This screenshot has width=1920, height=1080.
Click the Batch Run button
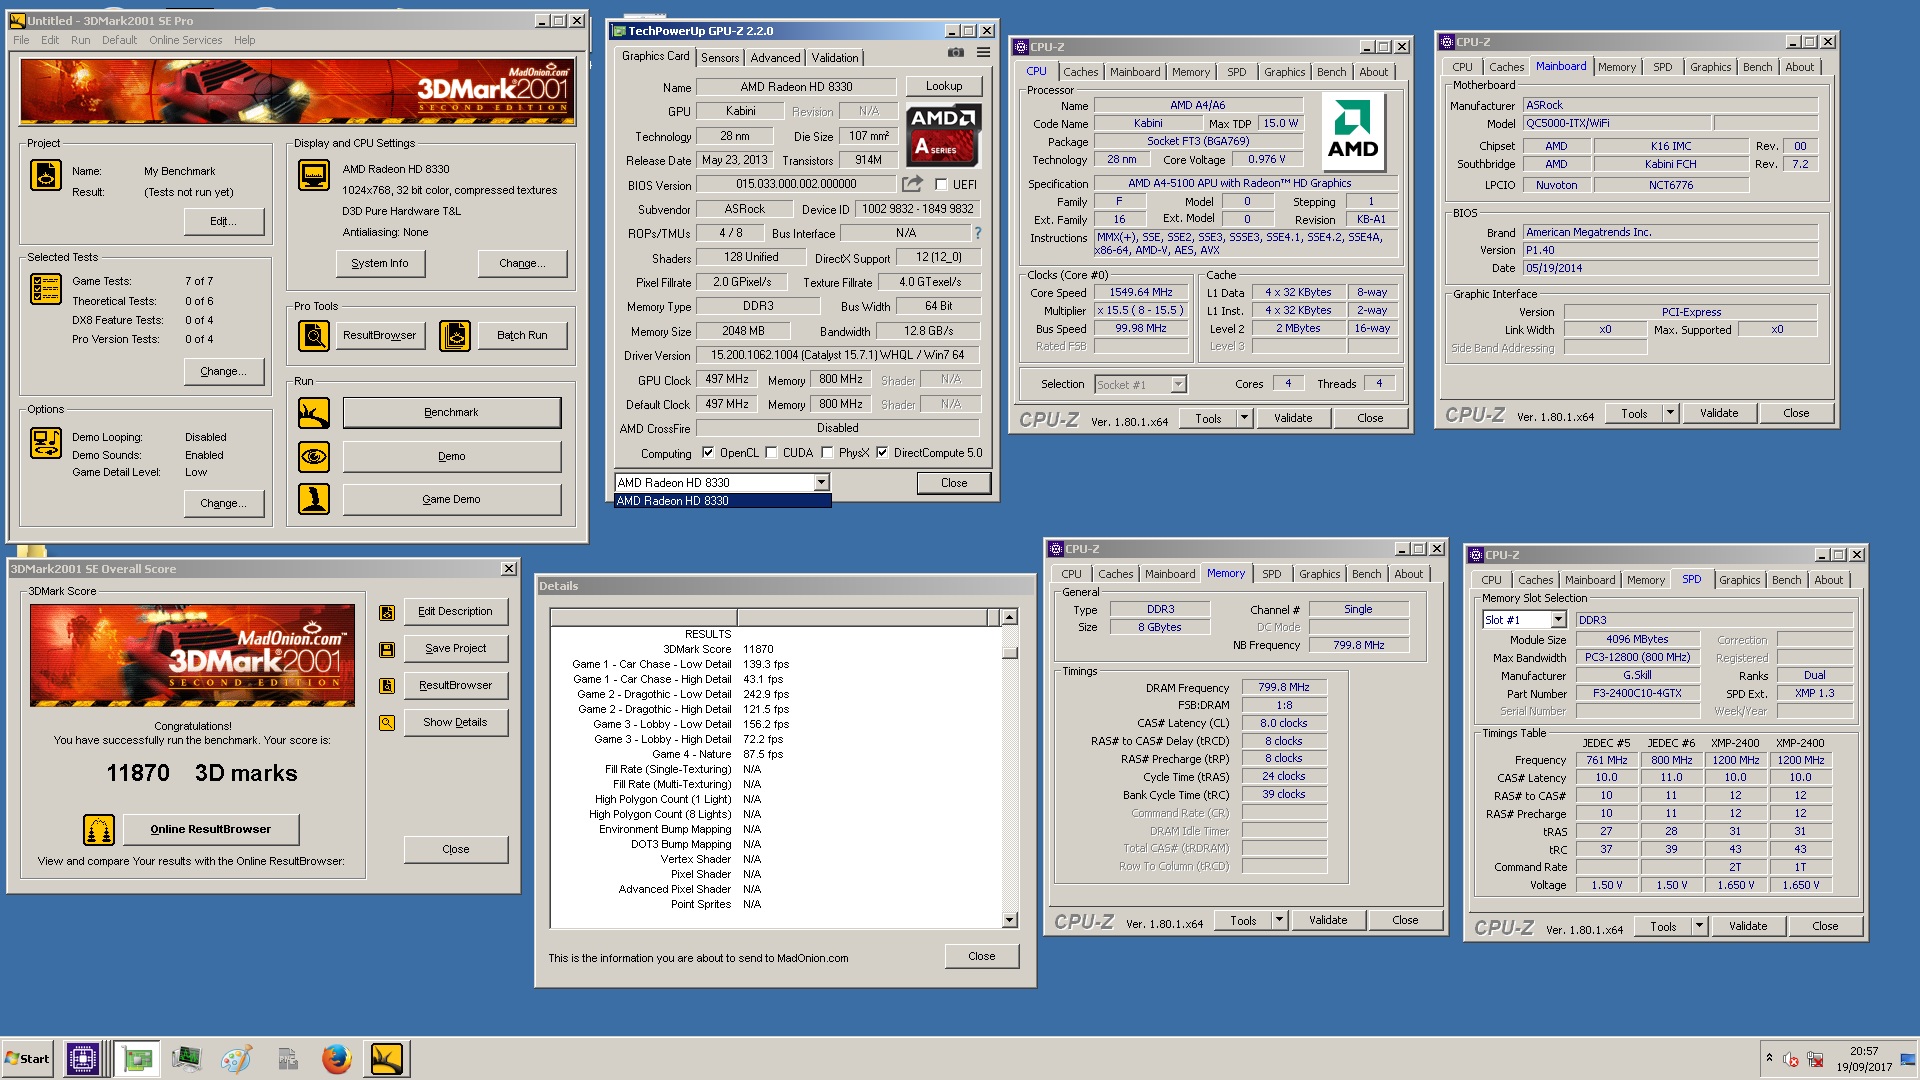pos(522,335)
